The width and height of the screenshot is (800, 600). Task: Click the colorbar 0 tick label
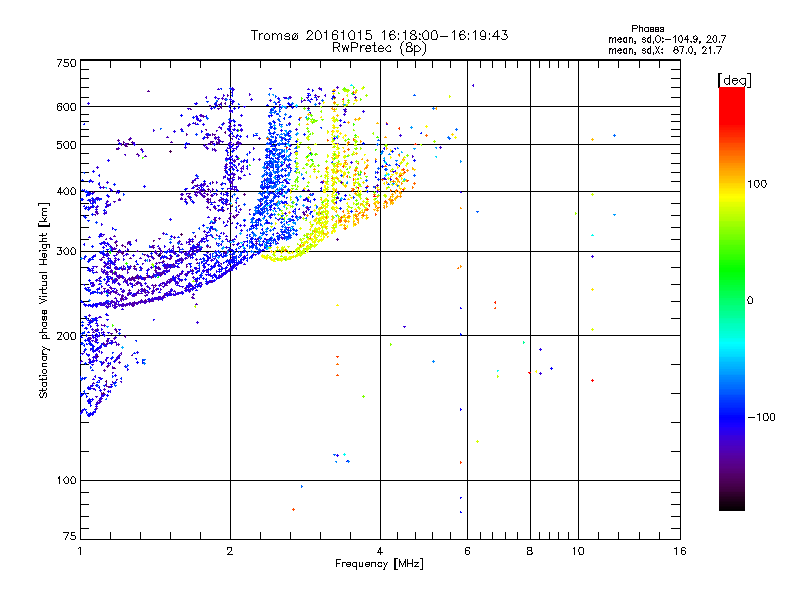(x=750, y=301)
